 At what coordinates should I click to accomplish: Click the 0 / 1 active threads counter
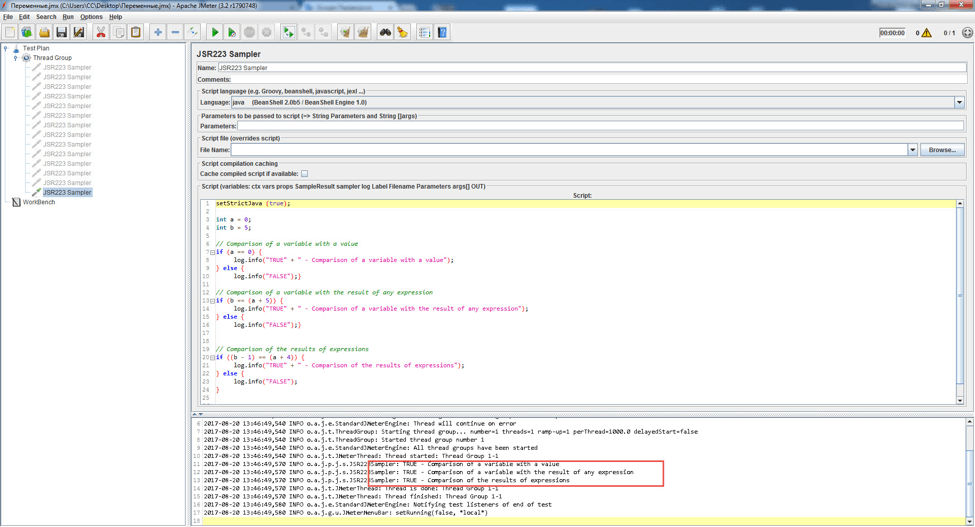949,33
